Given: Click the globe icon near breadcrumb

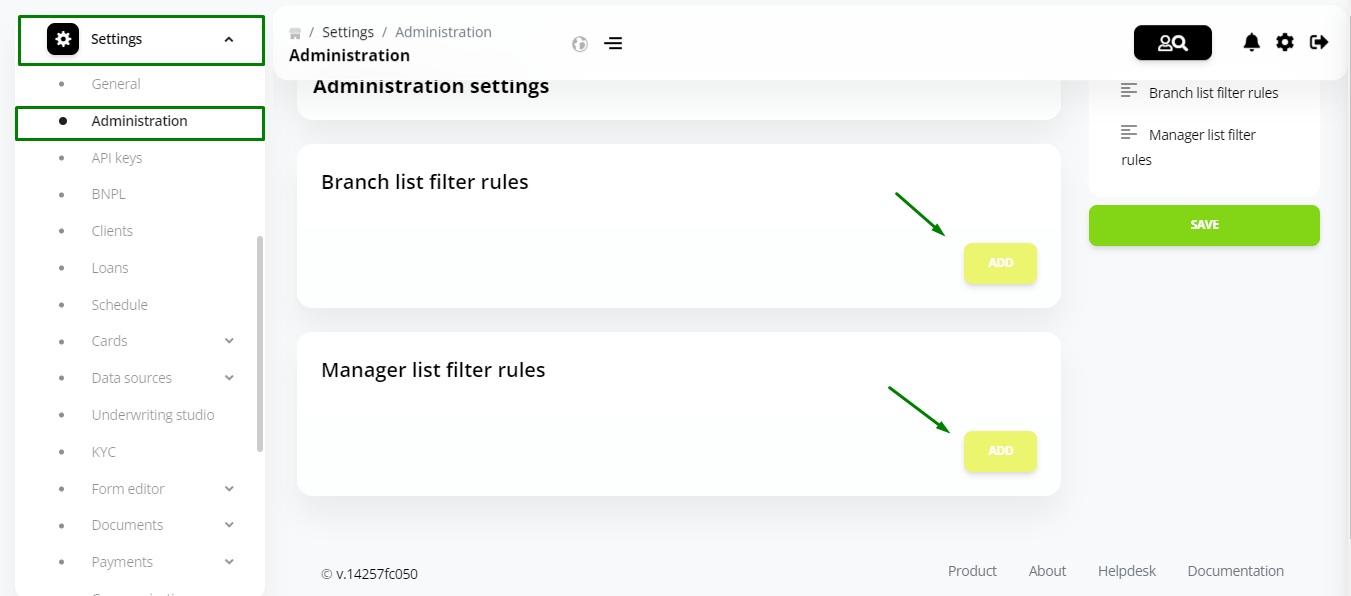Looking at the screenshot, I should click(579, 44).
